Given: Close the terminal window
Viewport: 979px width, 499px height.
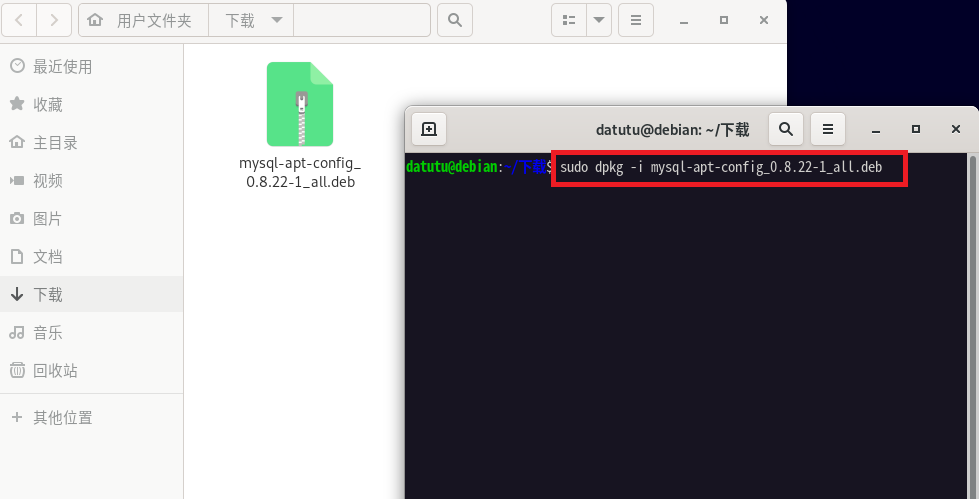Looking at the screenshot, I should click(956, 129).
